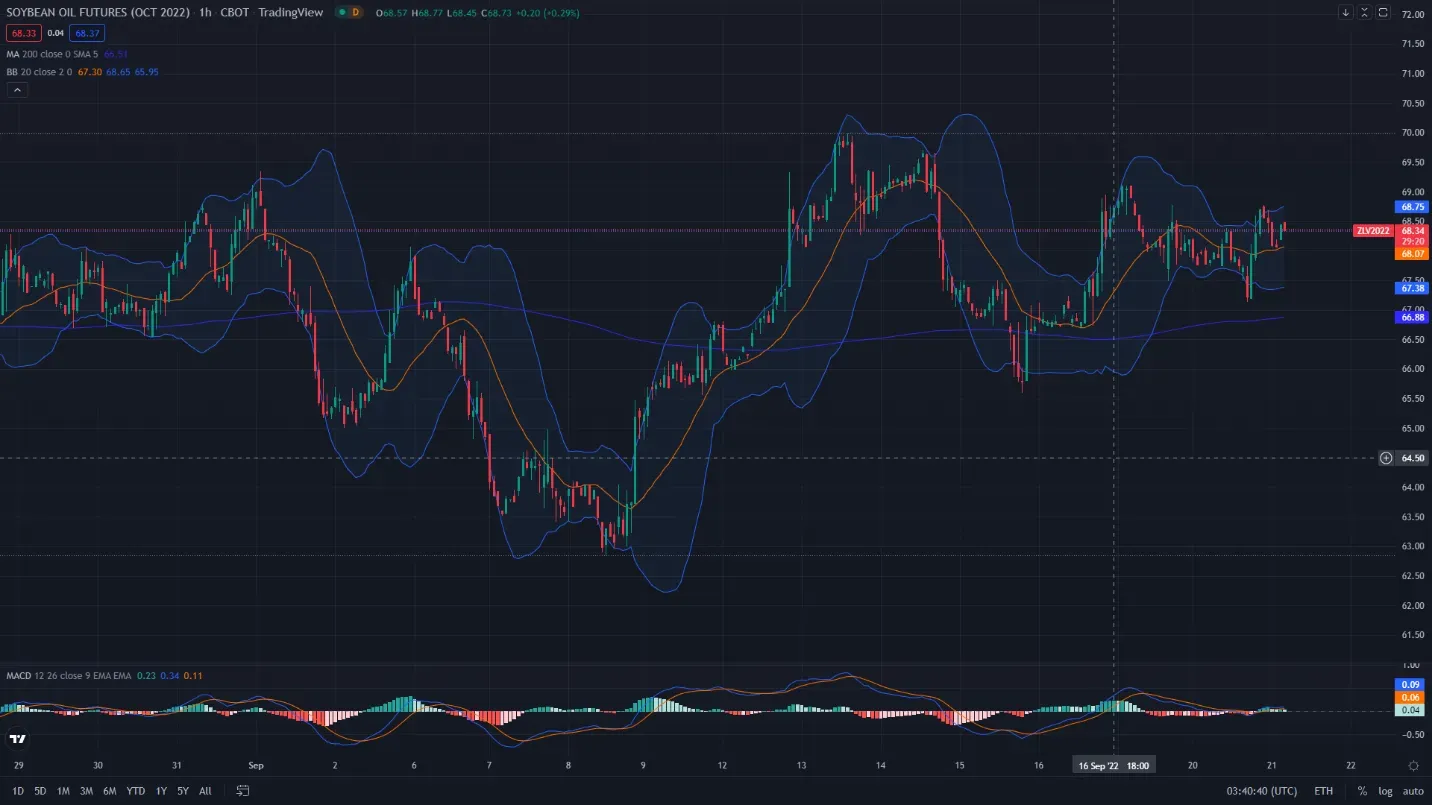Click the 64.50 crosshair price label
The height and width of the screenshot is (805, 1432).
1413,458
